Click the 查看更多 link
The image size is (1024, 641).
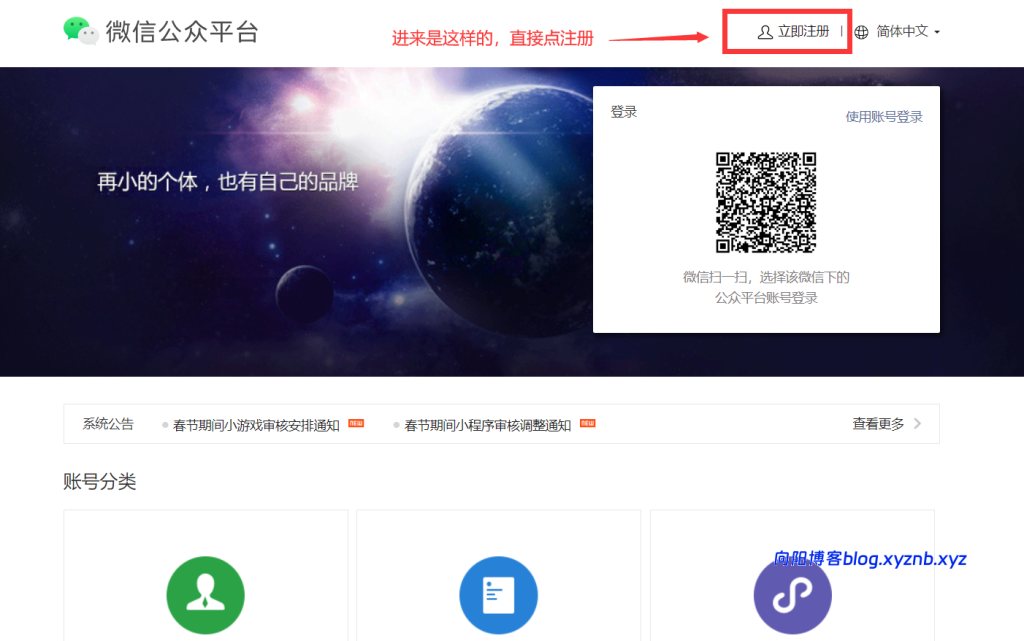pyautogui.click(x=879, y=423)
